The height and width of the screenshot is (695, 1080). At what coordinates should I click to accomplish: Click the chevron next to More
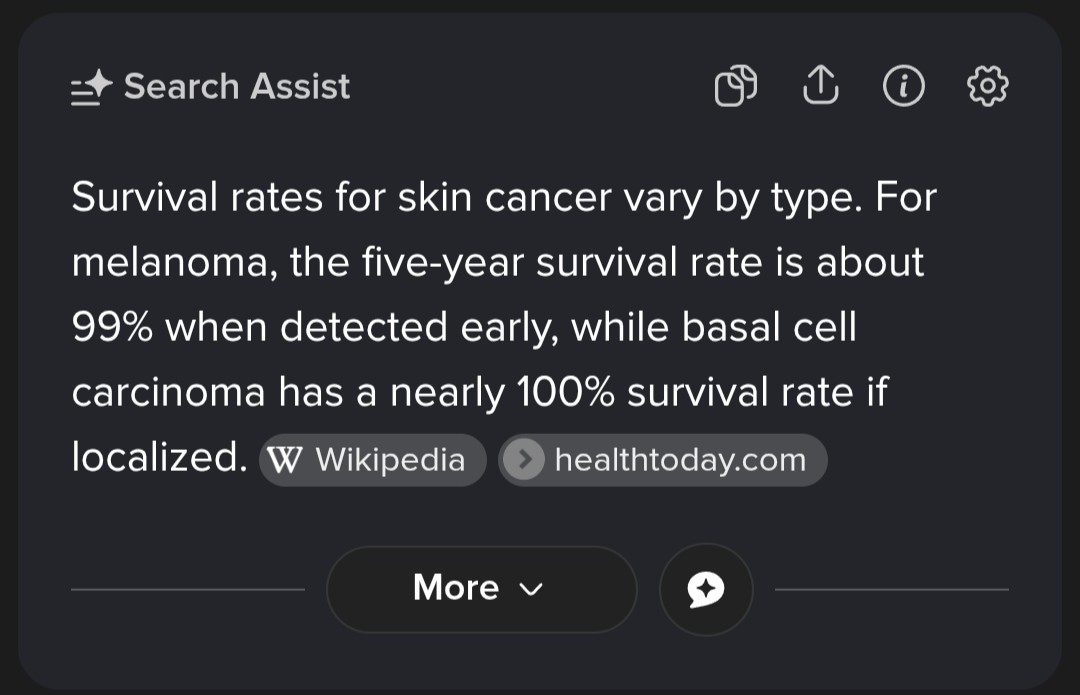pyautogui.click(x=532, y=589)
